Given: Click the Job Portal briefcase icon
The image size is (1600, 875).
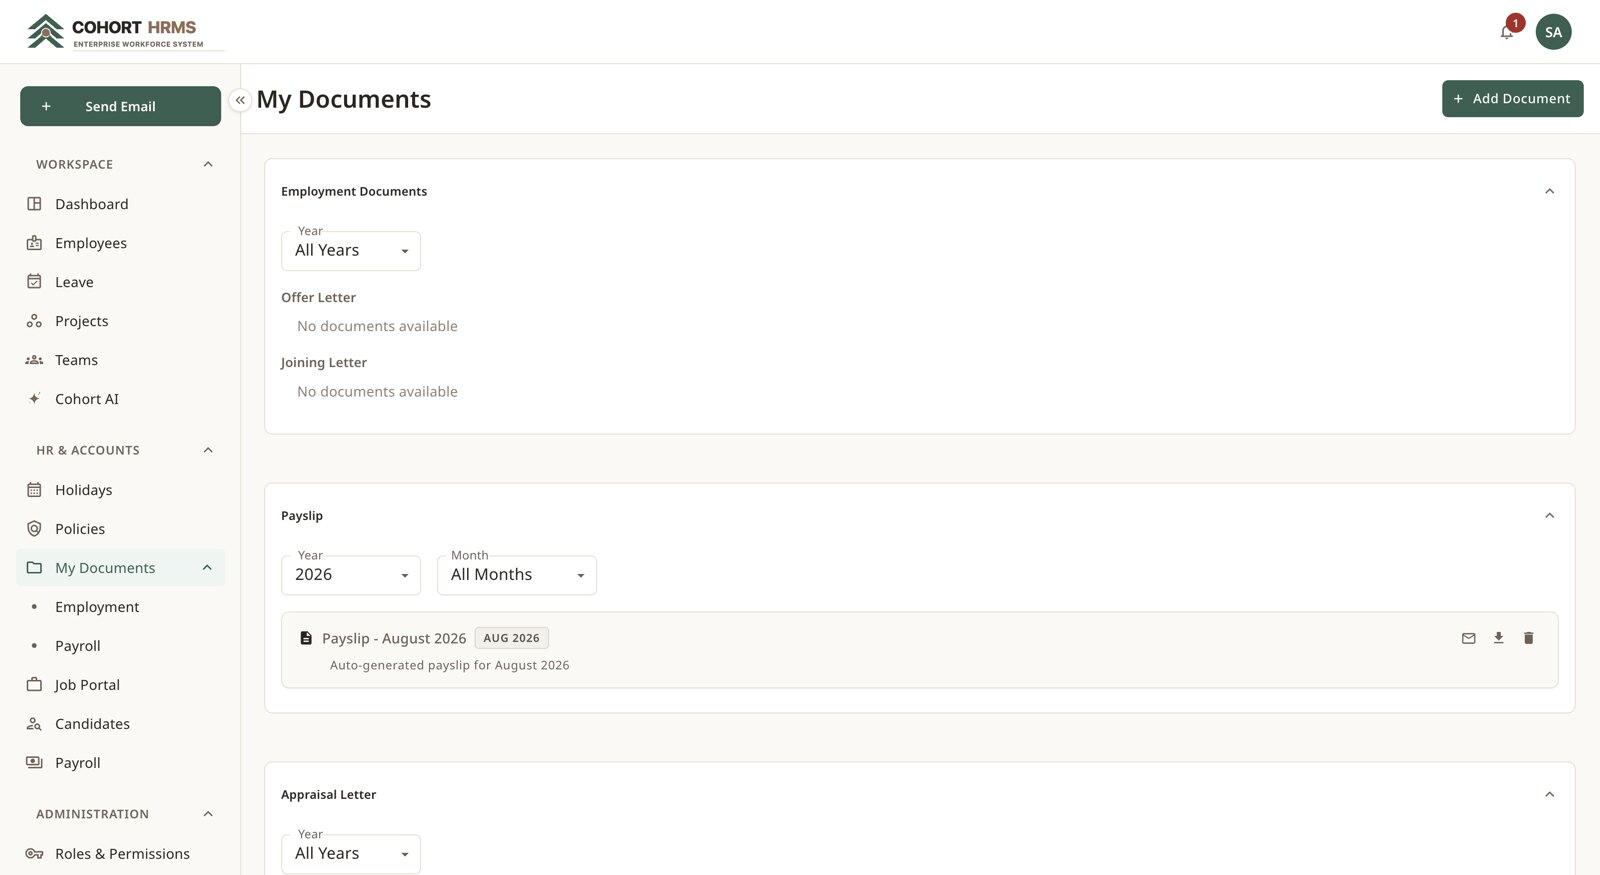Looking at the screenshot, I should coord(34,685).
